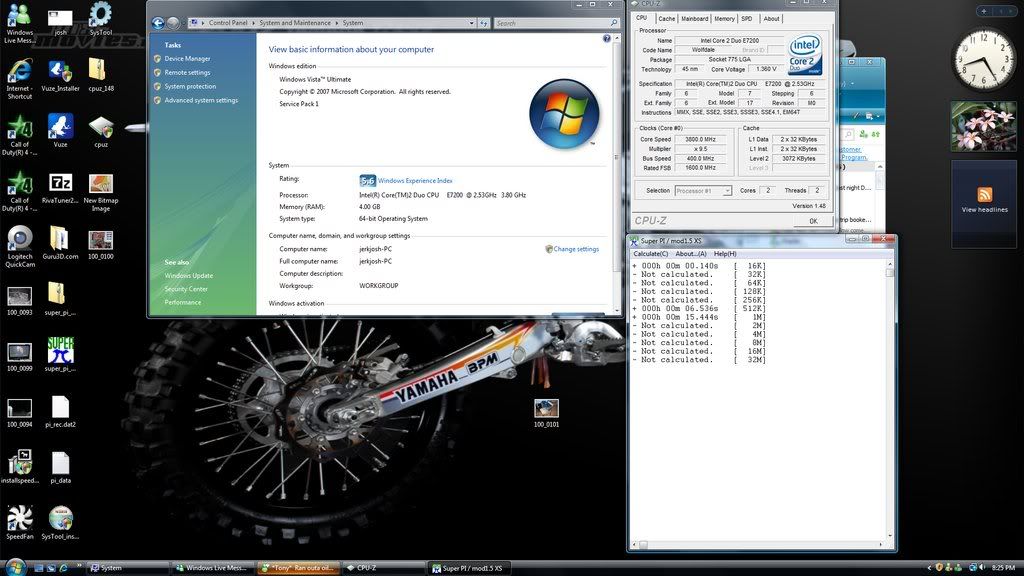
Task: Switch to the Memory tab in CPU-Z
Action: pyautogui.click(x=724, y=18)
